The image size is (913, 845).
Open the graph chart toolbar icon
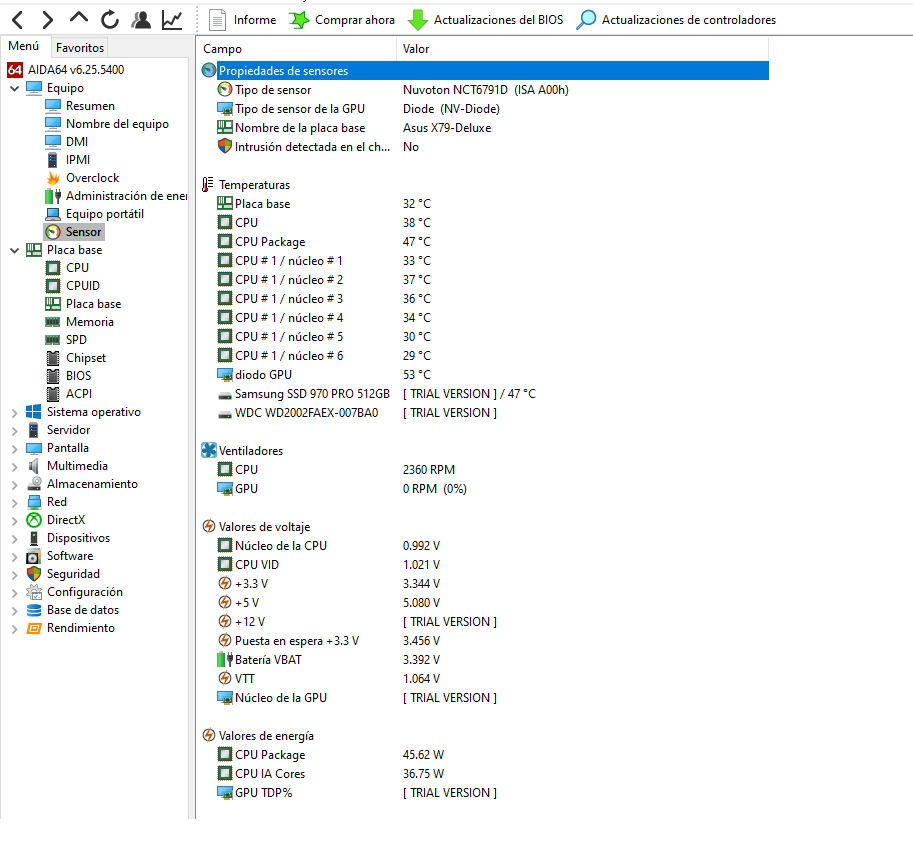click(172, 20)
